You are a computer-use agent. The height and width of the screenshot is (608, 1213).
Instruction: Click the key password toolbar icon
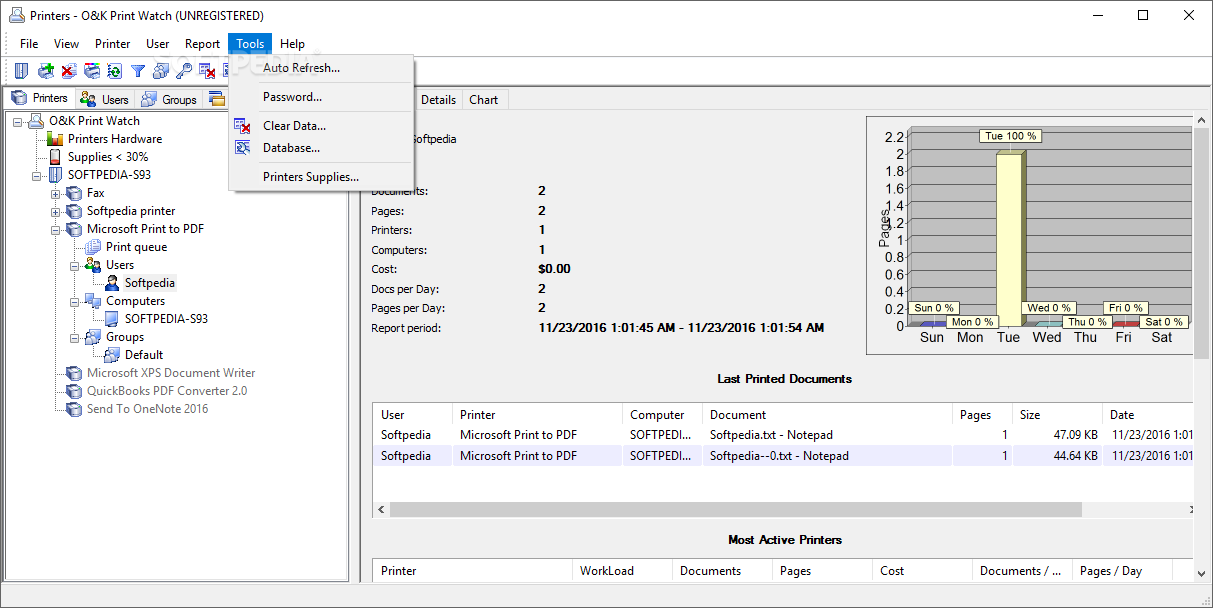(x=184, y=70)
